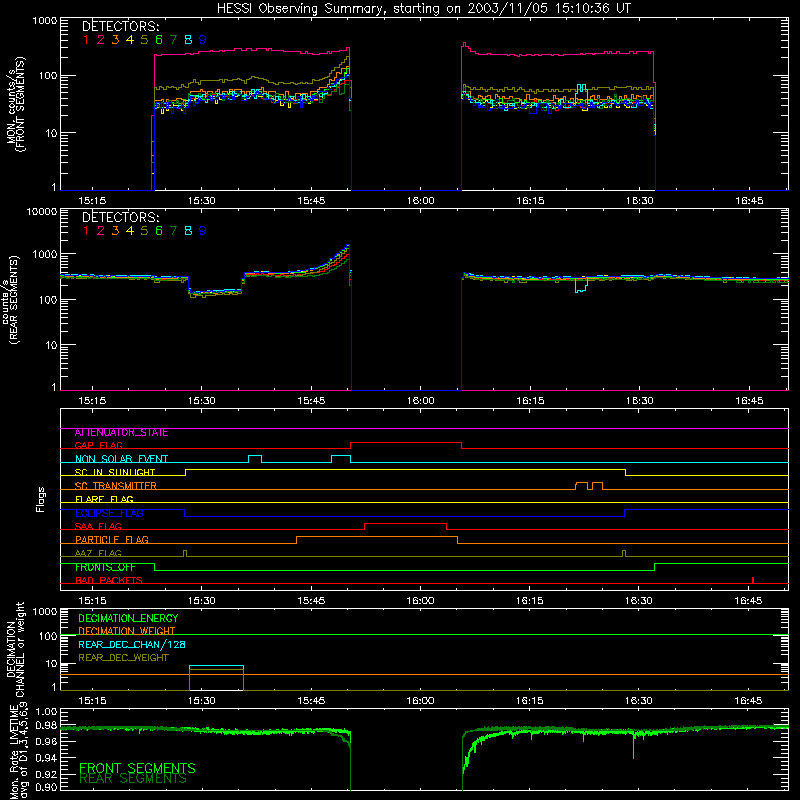Click 15:15 tick label under decimation panel
Viewport: 800px width, 800px height.
coord(92,701)
